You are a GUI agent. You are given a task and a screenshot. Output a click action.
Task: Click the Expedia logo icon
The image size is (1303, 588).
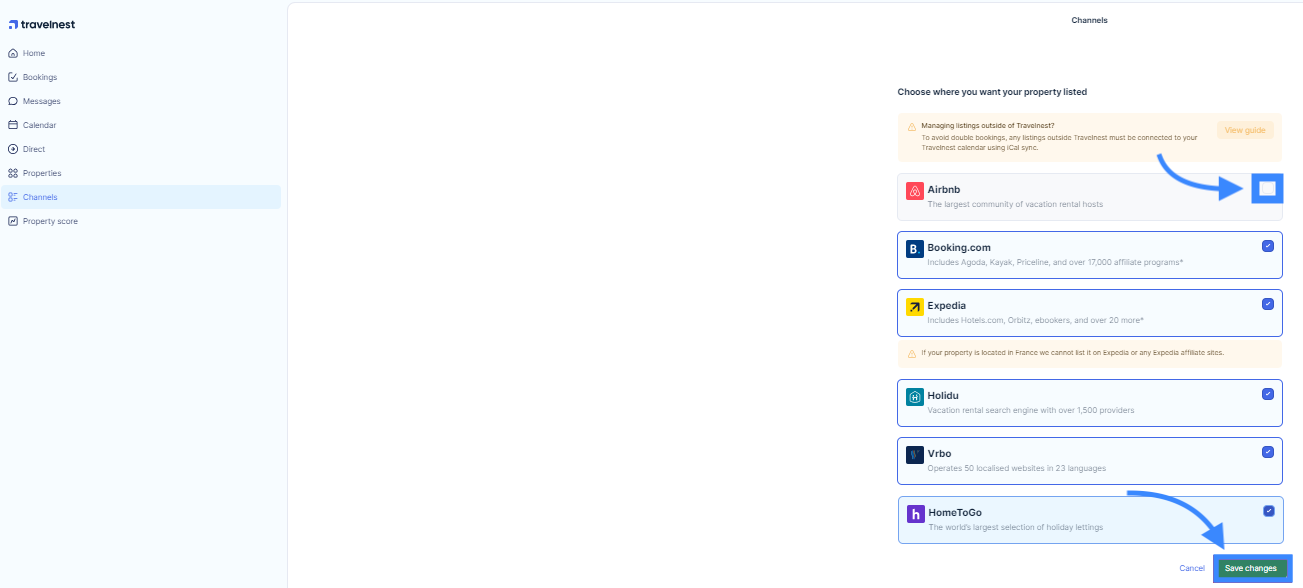click(914, 307)
